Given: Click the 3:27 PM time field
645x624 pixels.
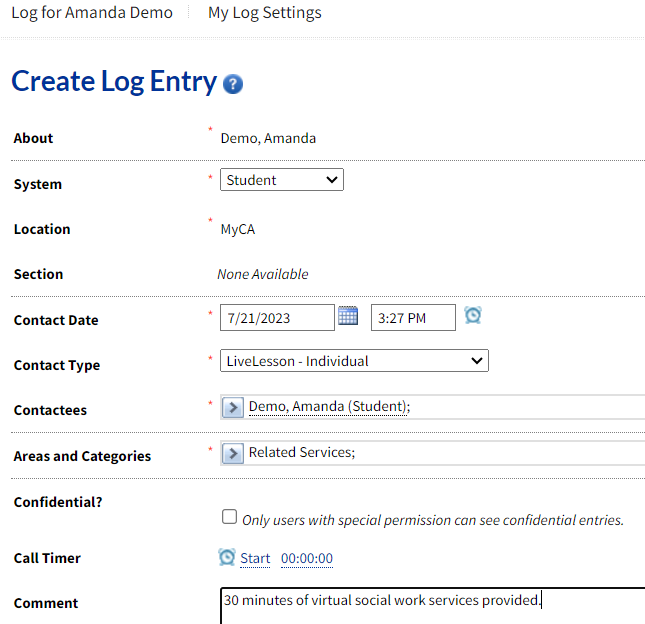Looking at the screenshot, I should (x=412, y=318).
